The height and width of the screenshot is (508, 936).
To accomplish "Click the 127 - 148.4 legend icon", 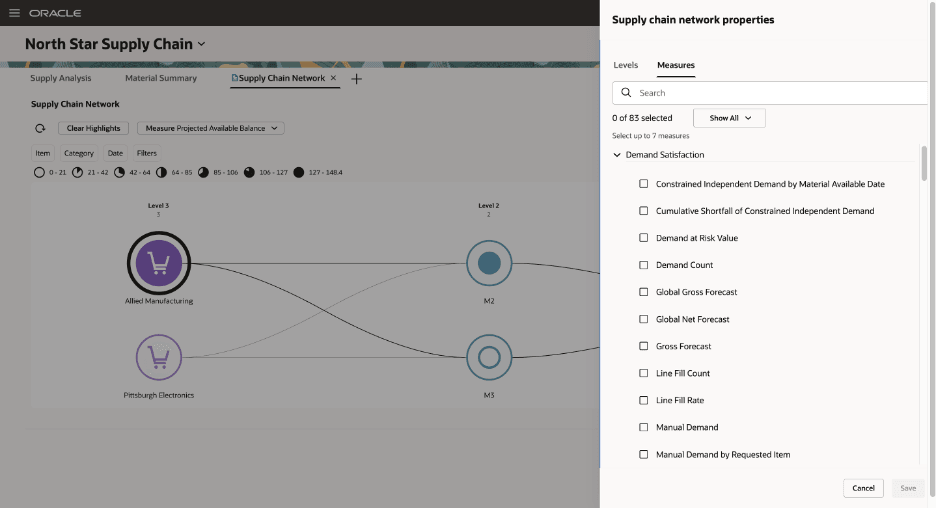I will click(x=298, y=173).
